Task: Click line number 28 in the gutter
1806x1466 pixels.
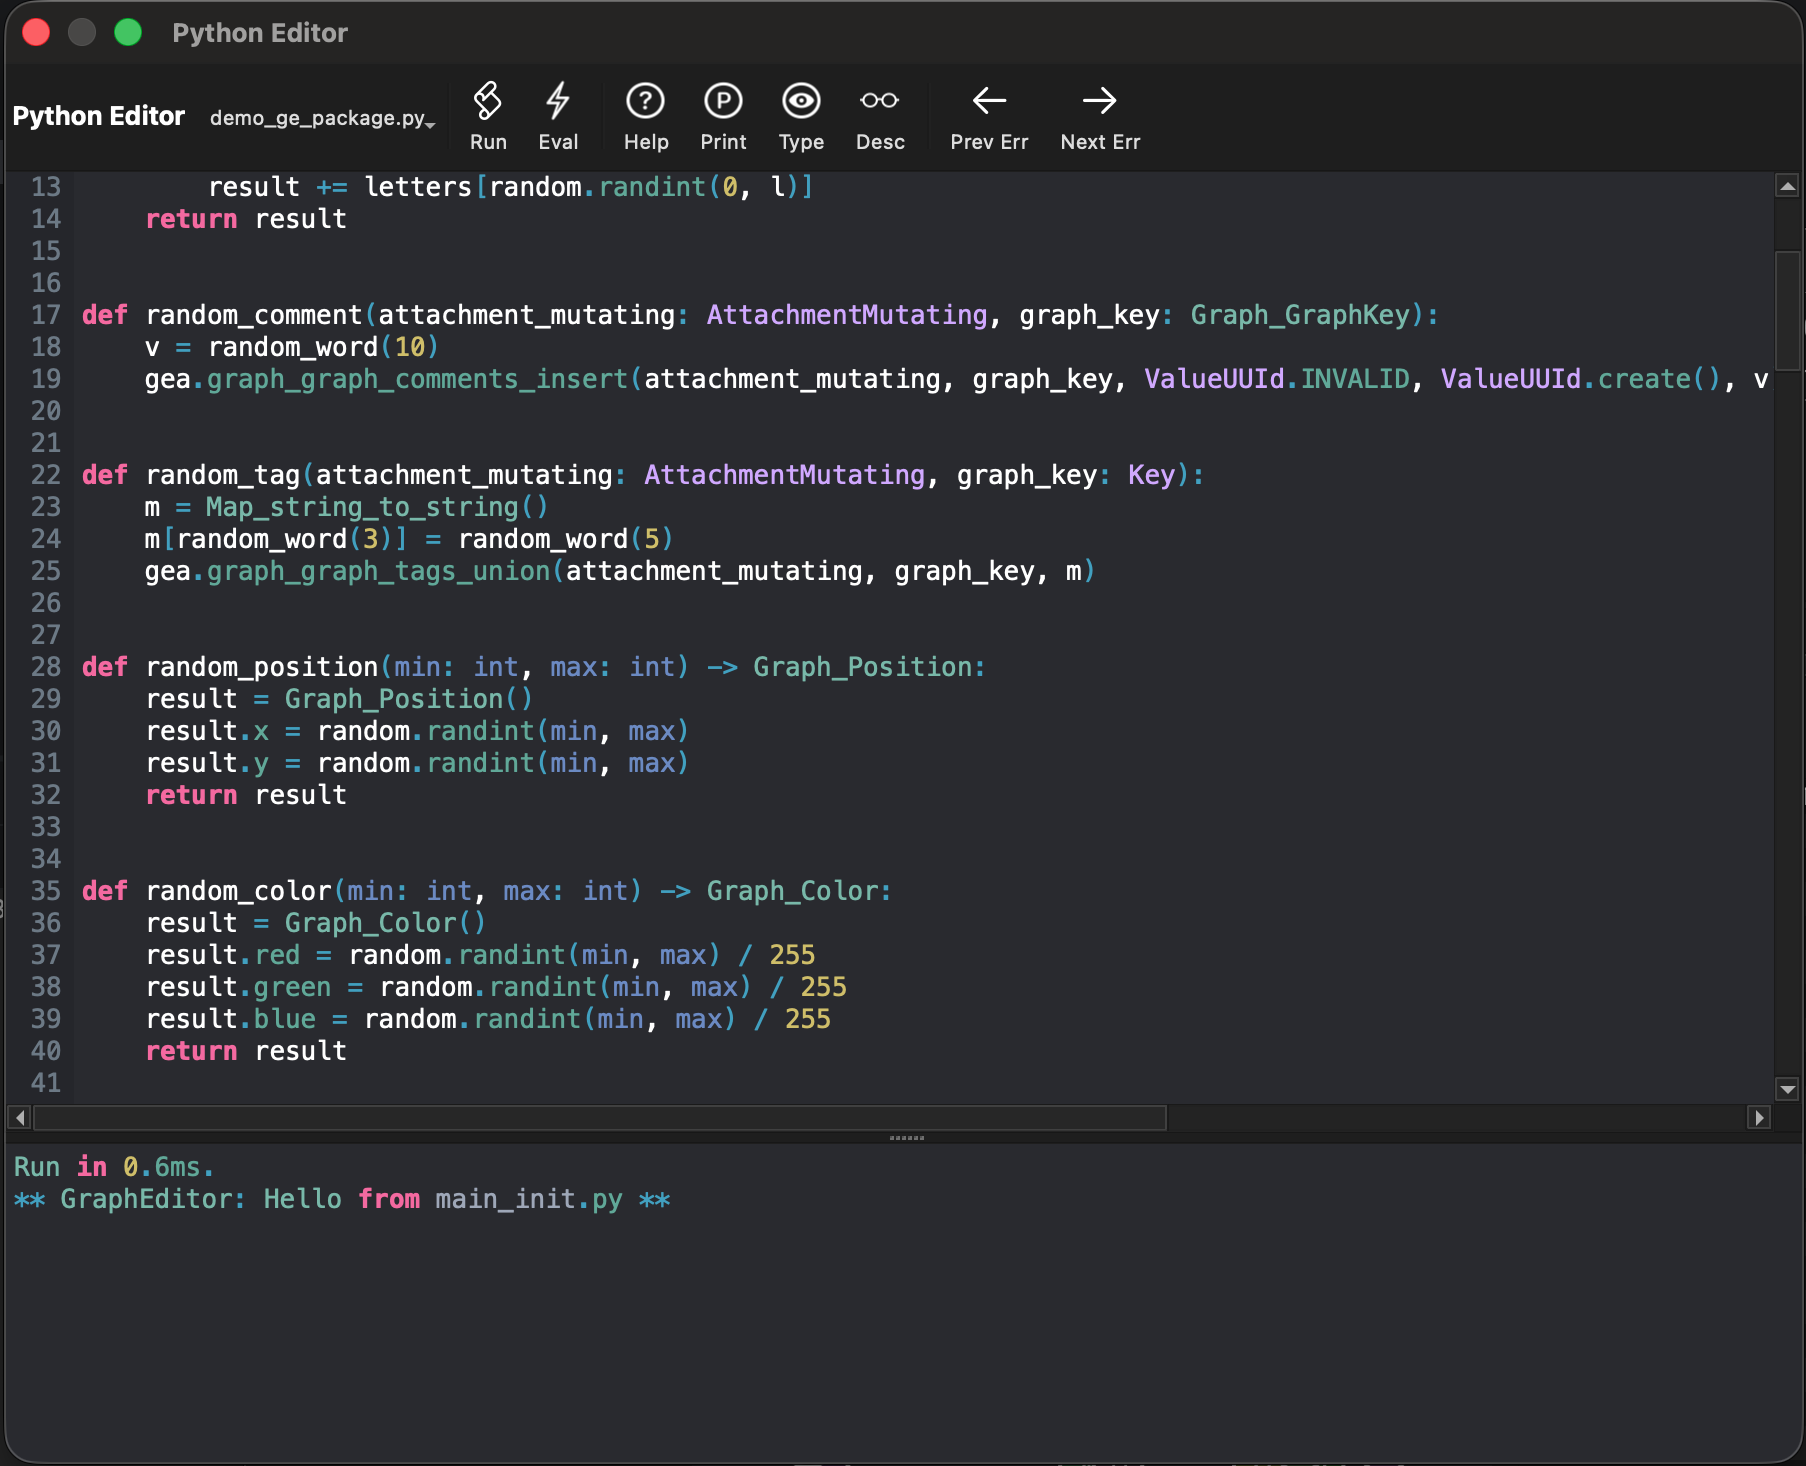Action: coord(45,667)
